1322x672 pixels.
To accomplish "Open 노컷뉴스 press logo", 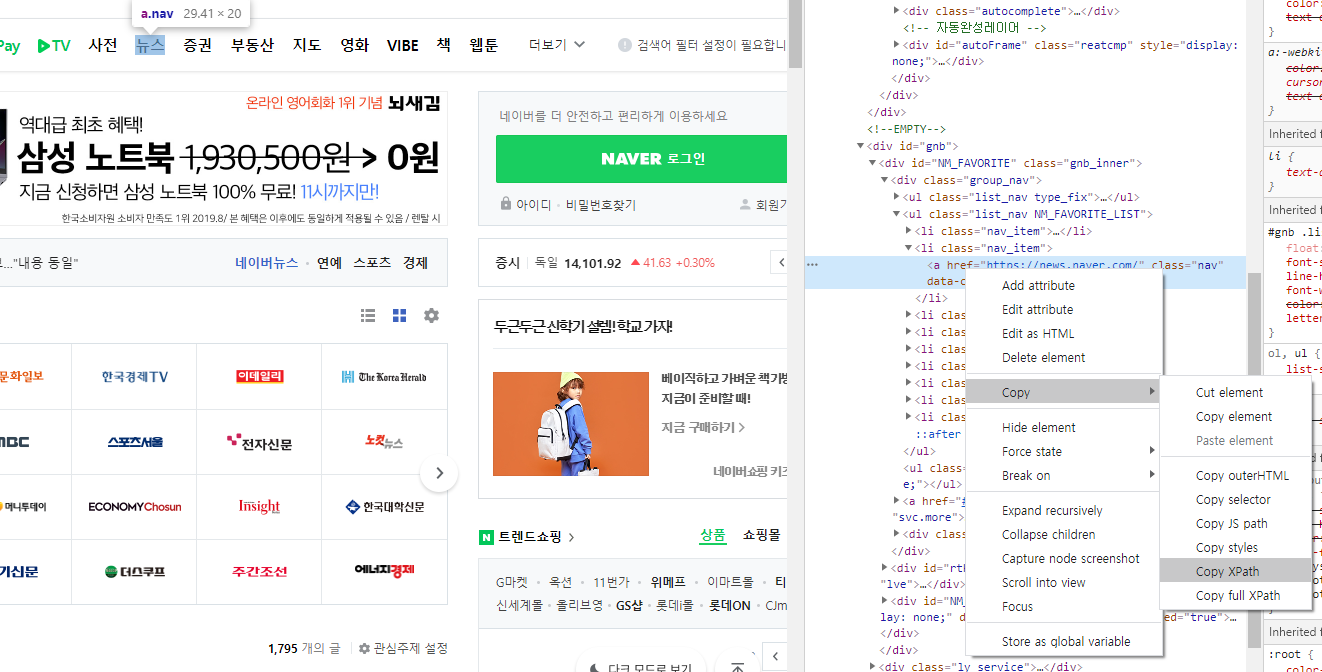I will coord(384,441).
